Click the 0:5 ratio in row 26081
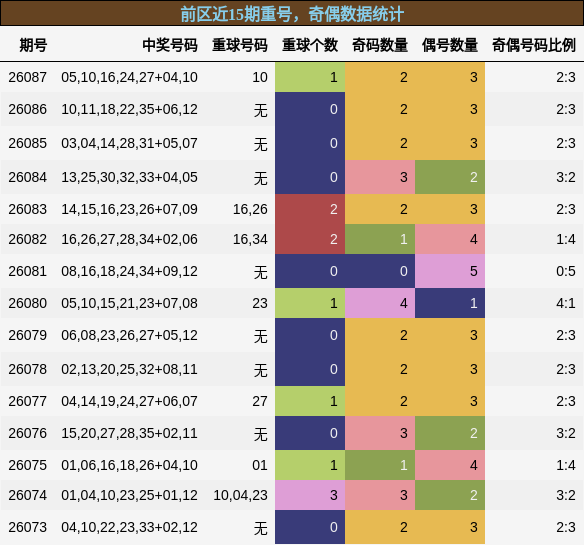 coord(566,271)
